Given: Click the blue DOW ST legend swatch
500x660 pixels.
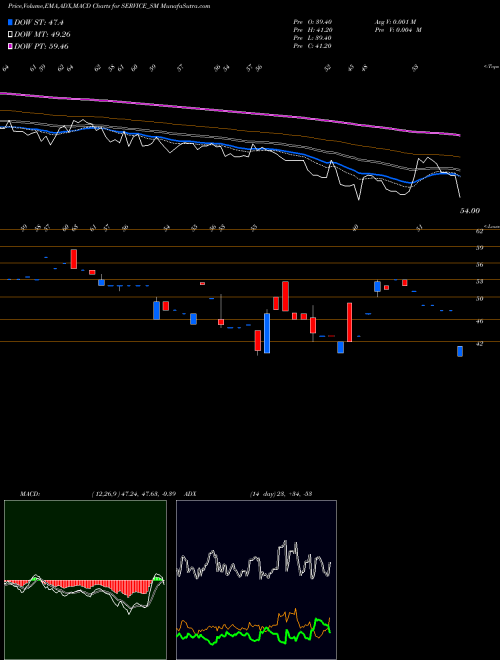Looking at the screenshot, I should click(x=10, y=22).
